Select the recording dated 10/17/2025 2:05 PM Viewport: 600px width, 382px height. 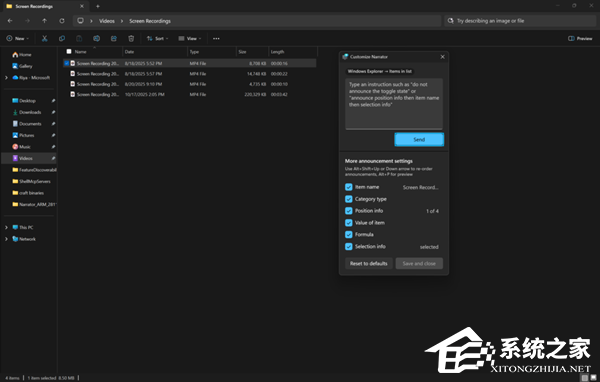point(190,94)
